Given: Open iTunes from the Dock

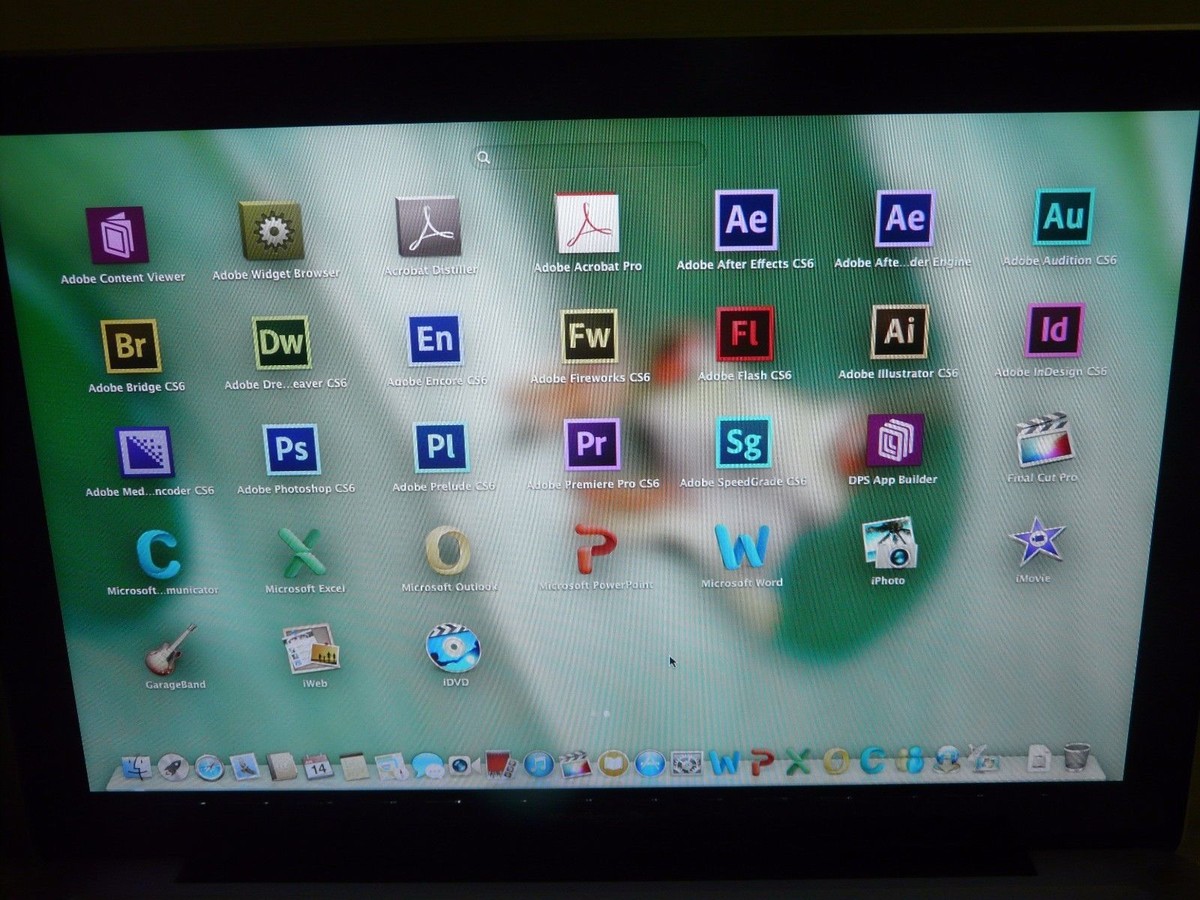Looking at the screenshot, I should coord(538,765).
